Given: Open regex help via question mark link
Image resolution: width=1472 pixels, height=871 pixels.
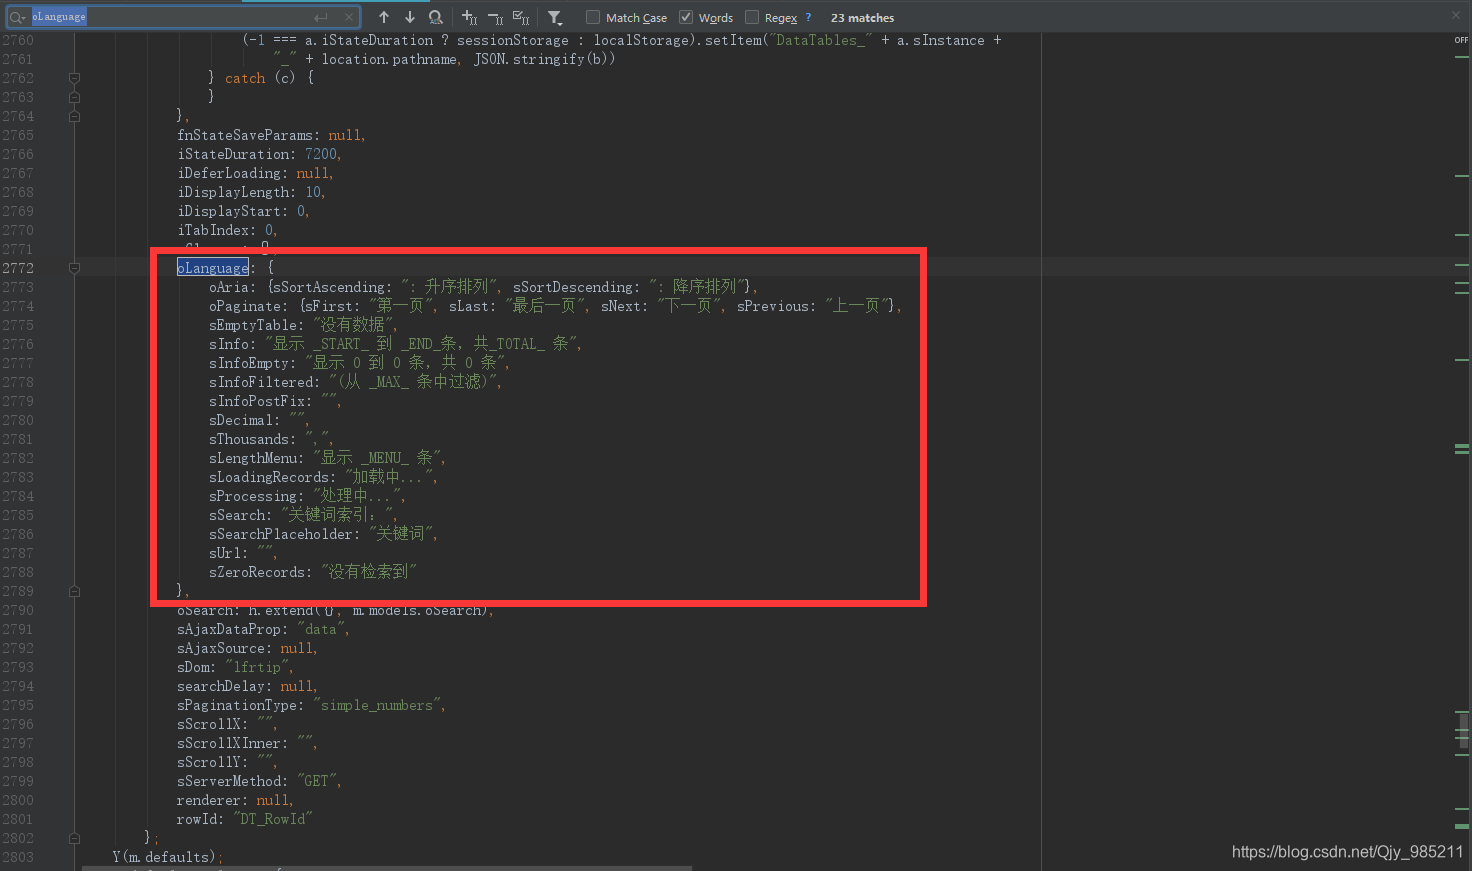Looking at the screenshot, I should (806, 17).
